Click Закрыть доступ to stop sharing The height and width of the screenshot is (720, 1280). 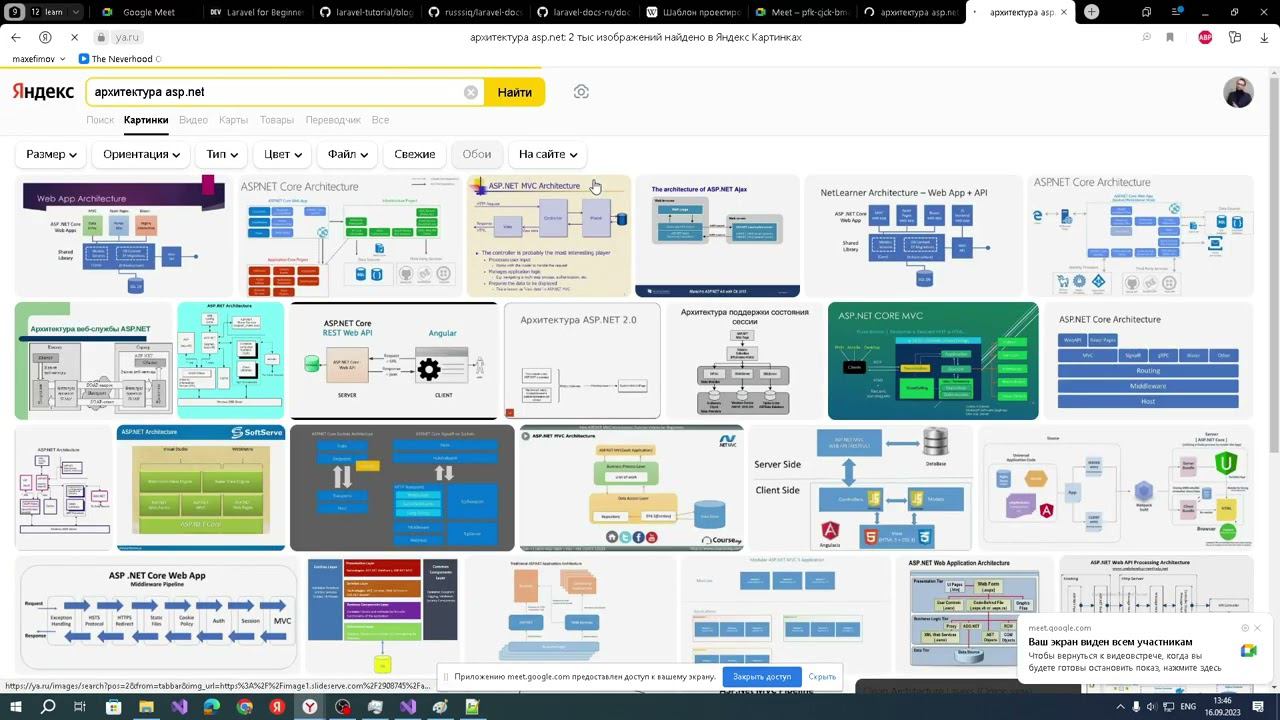pos(762,677)
